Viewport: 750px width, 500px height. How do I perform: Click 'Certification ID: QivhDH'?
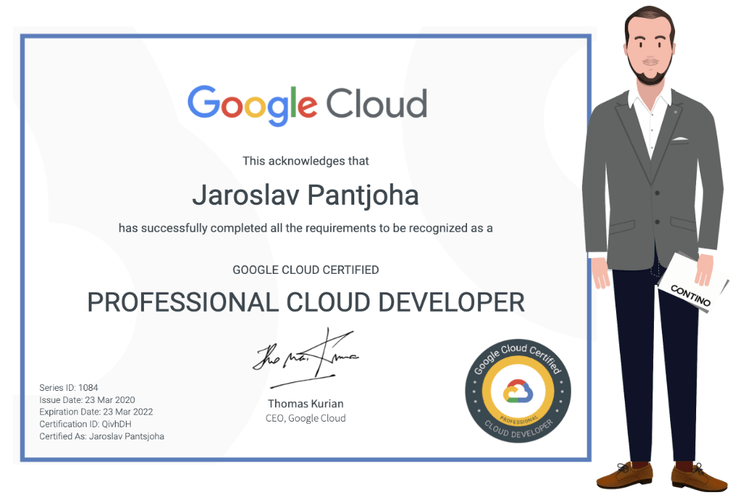85,424
